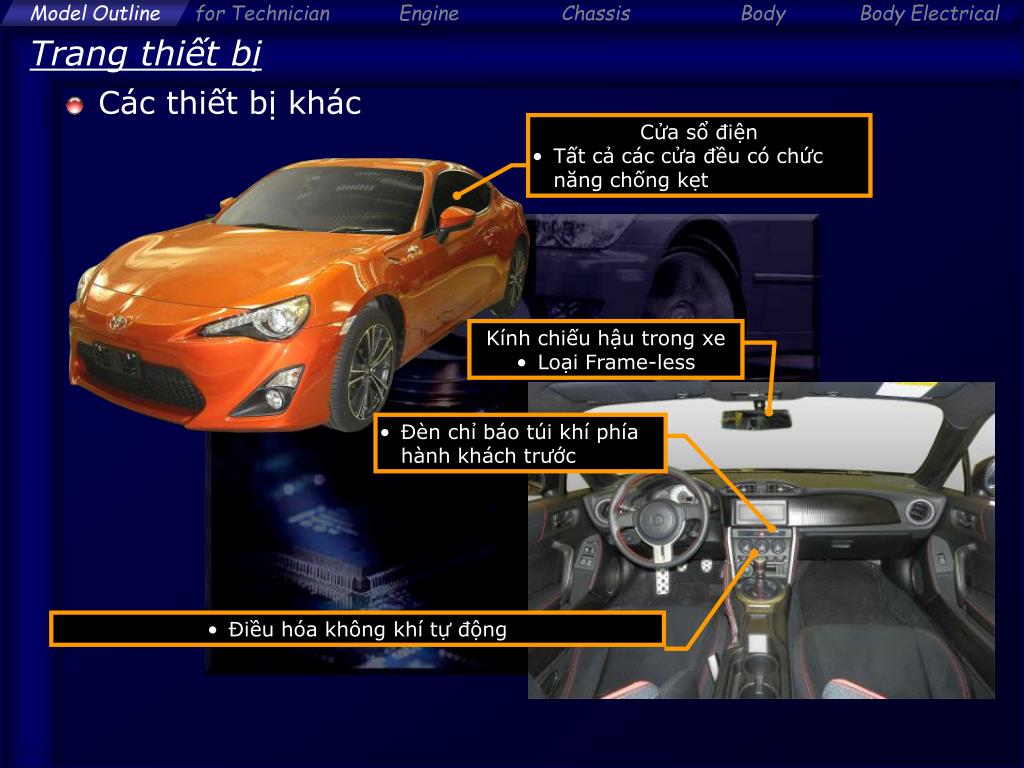Select the Loại Frame-less bullet text
The width and height of the screenshot is (1024, 768).
point(616,362)
